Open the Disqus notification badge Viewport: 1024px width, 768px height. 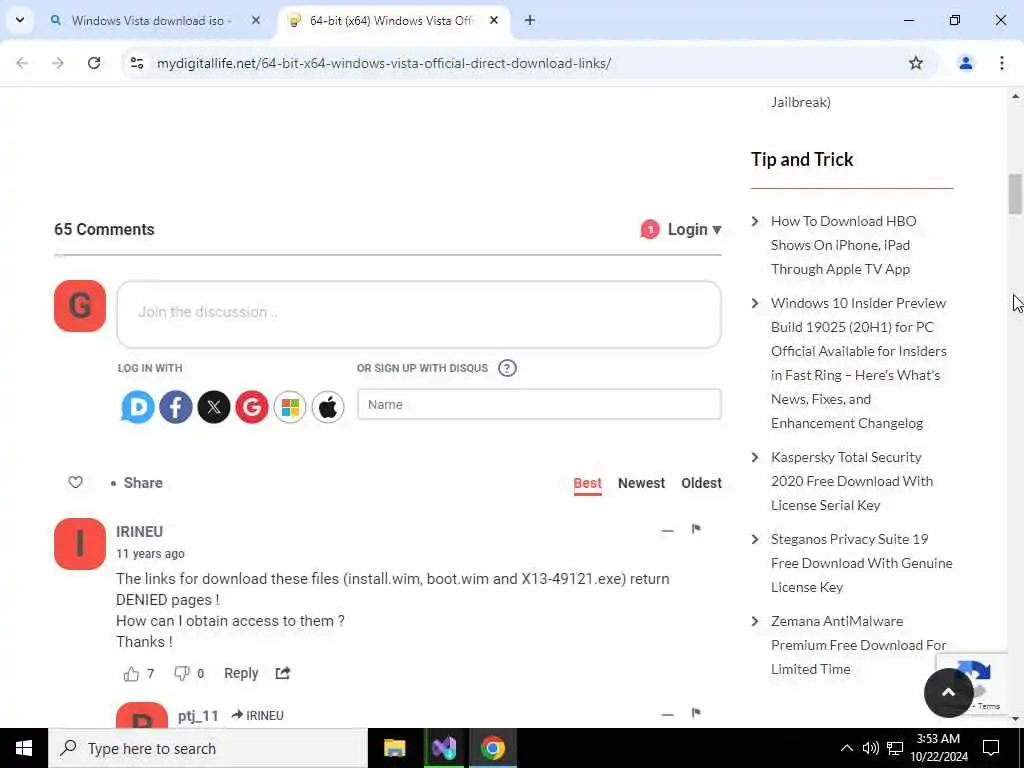[x=650, y=229]
